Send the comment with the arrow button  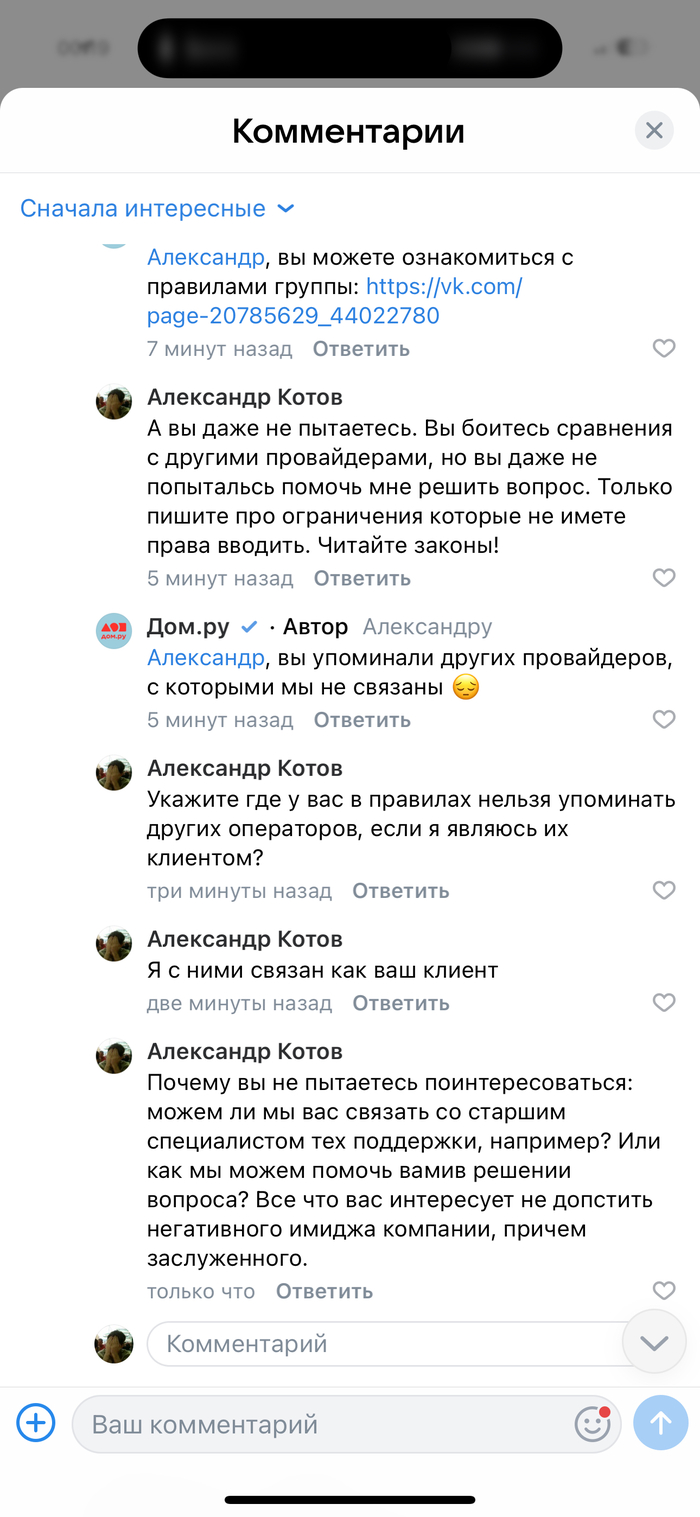tap(661, 1423)
